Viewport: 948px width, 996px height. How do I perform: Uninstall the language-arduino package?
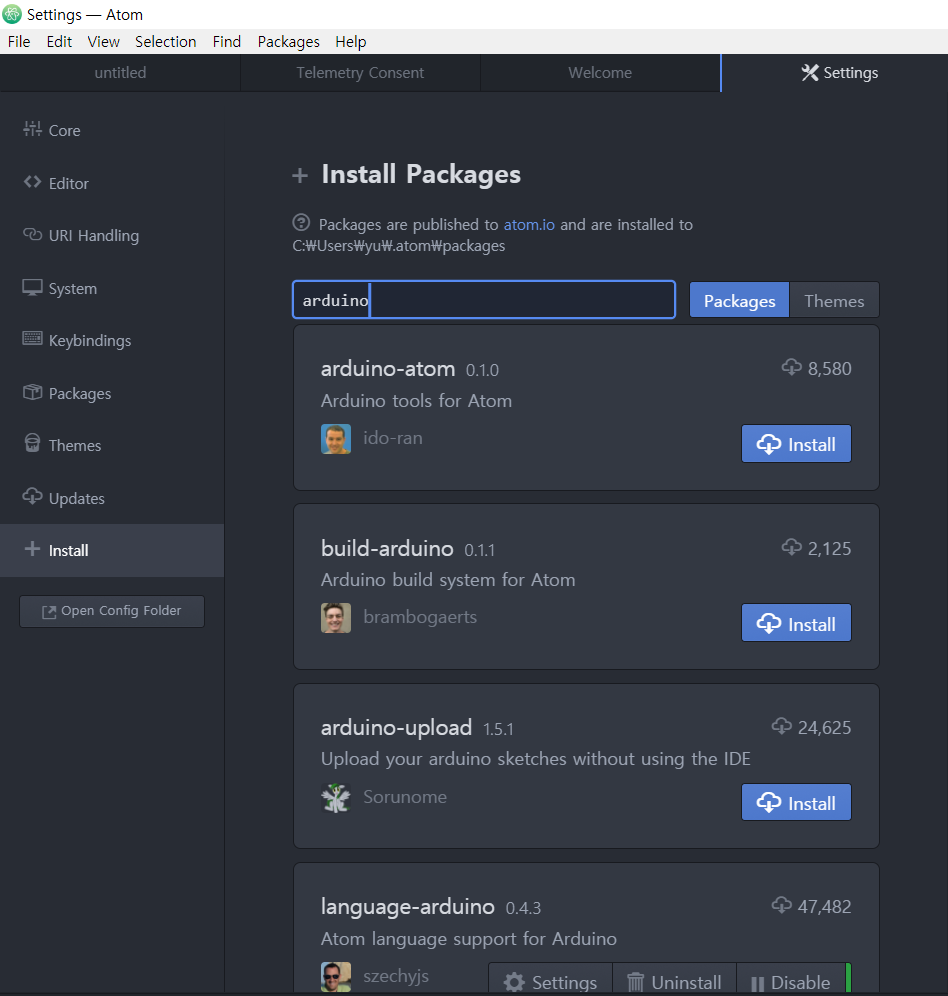(674, 979)
